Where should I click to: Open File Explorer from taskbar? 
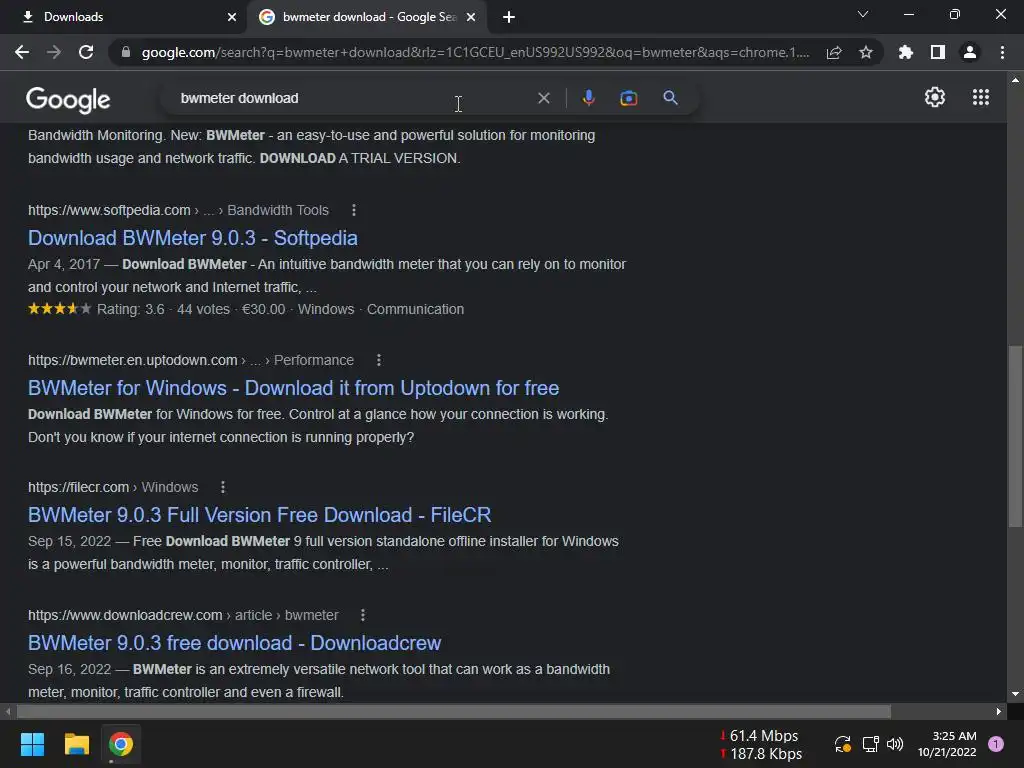pos(76,744)
